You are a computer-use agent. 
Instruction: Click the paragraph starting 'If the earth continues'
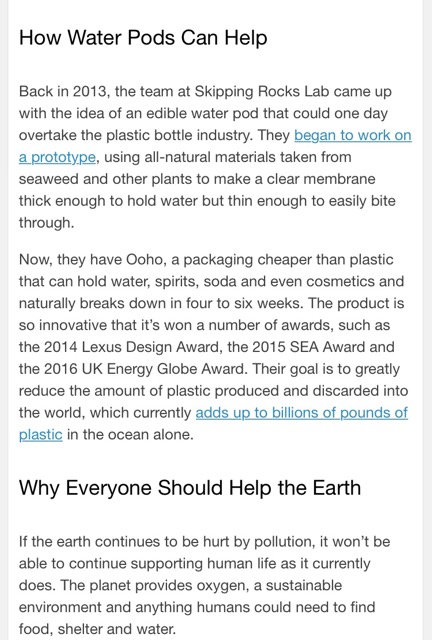[x=204, y=585]
